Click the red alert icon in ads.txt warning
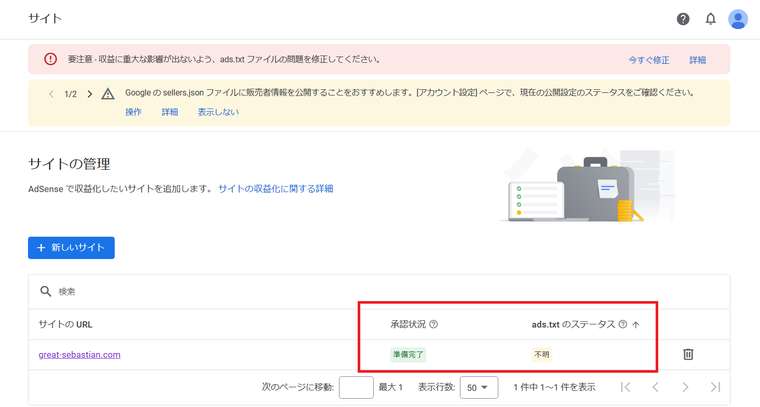This screenshot has height=407, width=760. [x=50, y=59]
